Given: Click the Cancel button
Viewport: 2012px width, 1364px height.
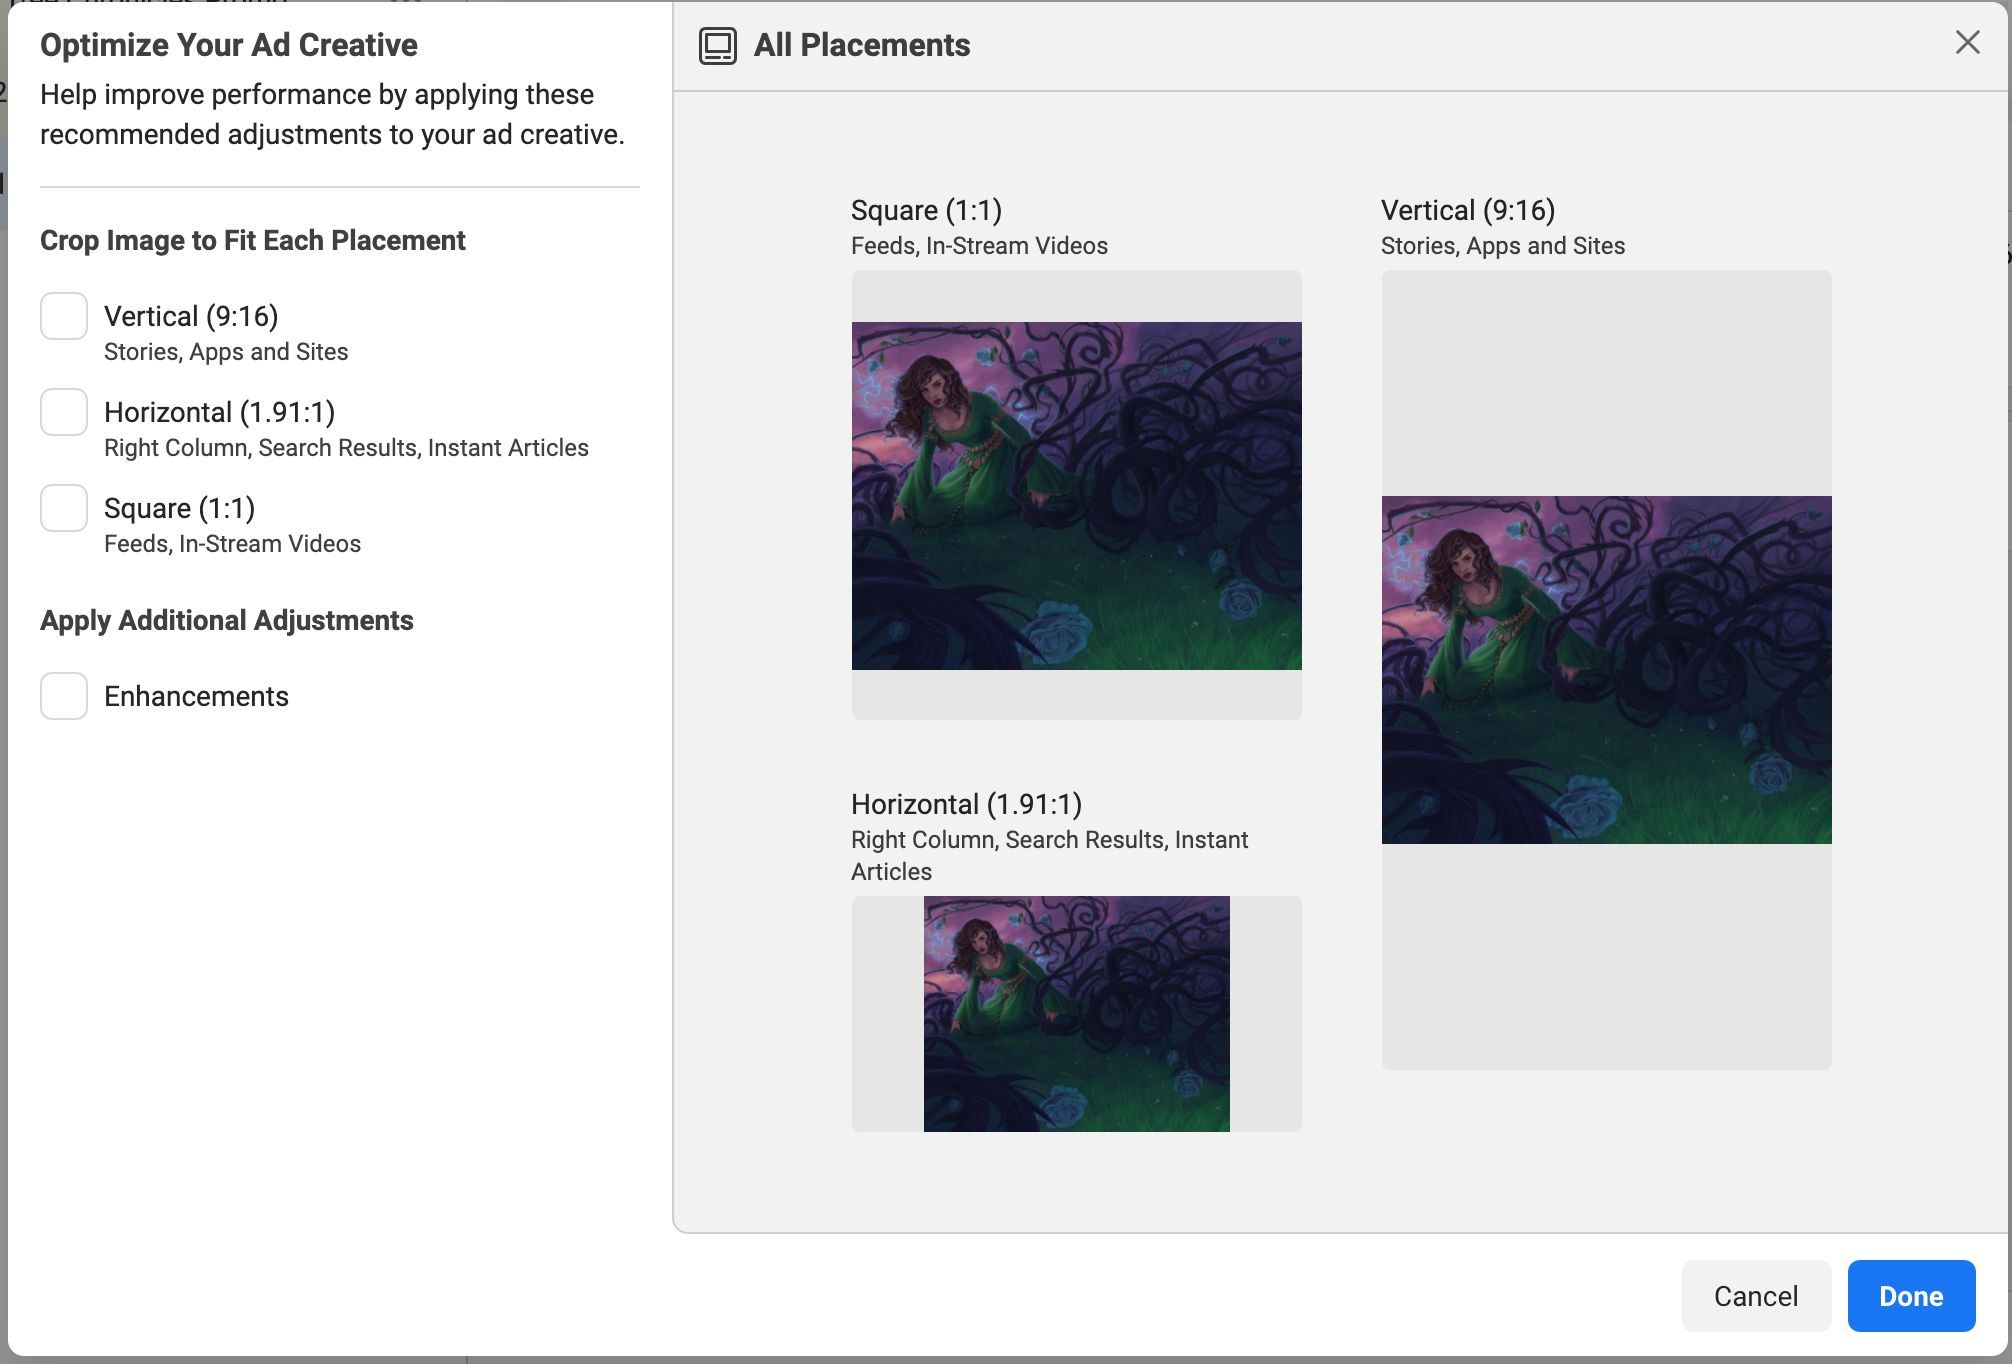Looking at the screenshot, I should click(x=1755, y=1296).
